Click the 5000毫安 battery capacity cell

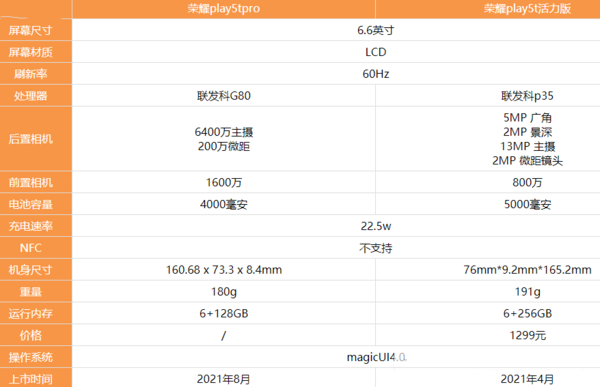[527, 204]
